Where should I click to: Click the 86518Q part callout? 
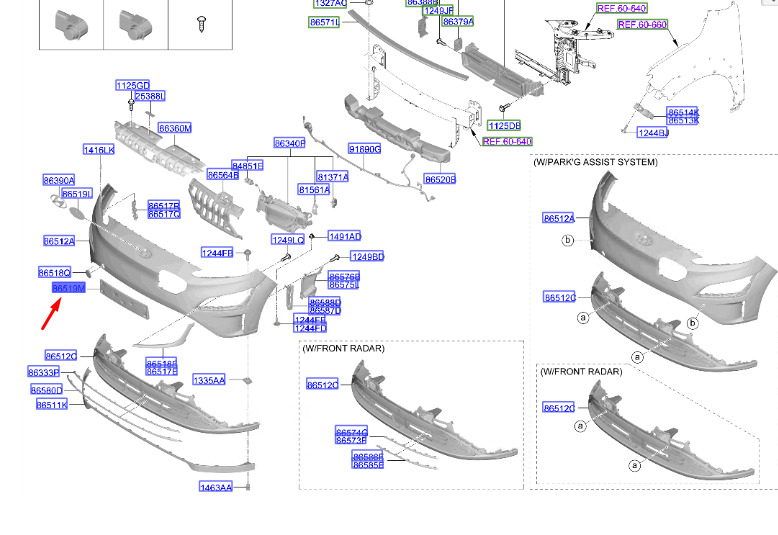[55, 272]
